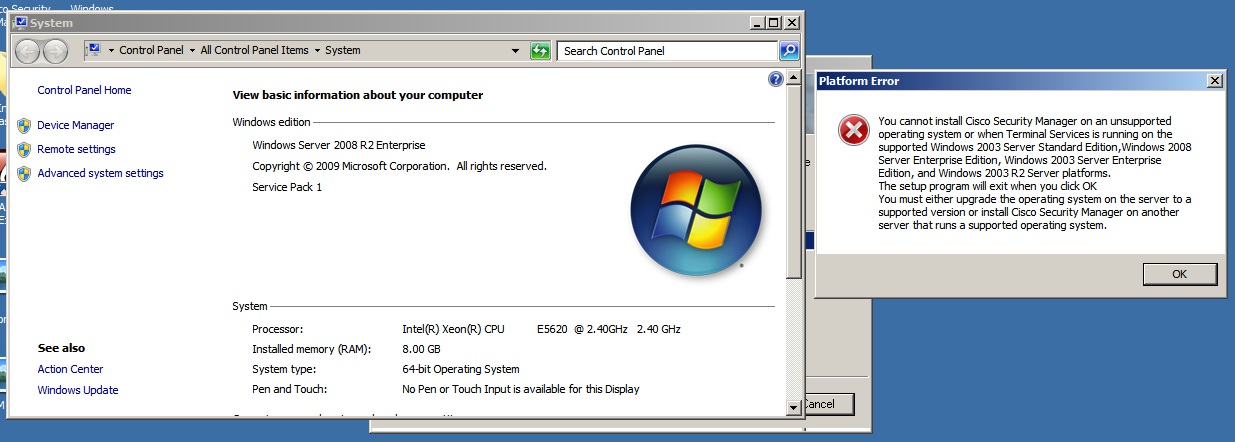Expand the dropdown arrow after All Control Panel Items

(317, 50)
